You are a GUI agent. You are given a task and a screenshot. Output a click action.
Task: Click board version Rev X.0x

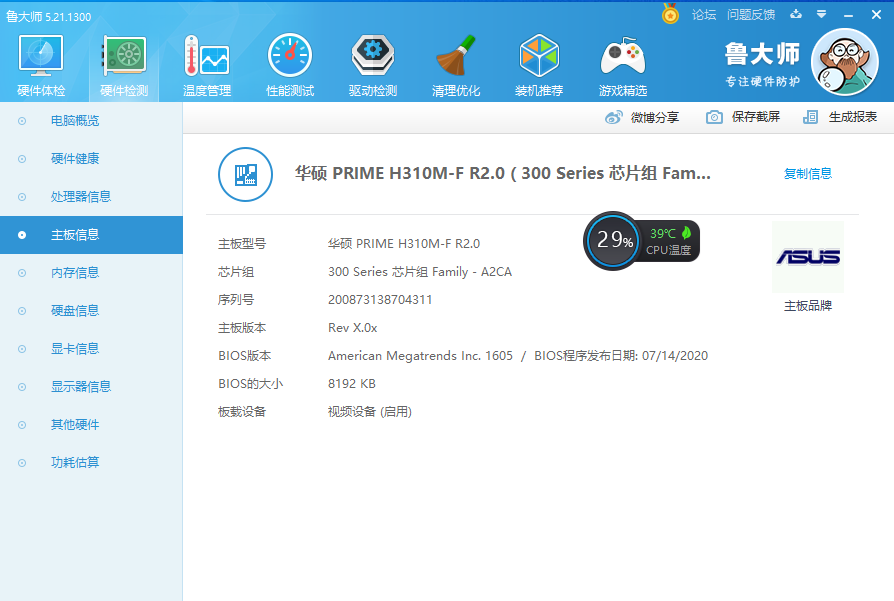tap(352, 328)
